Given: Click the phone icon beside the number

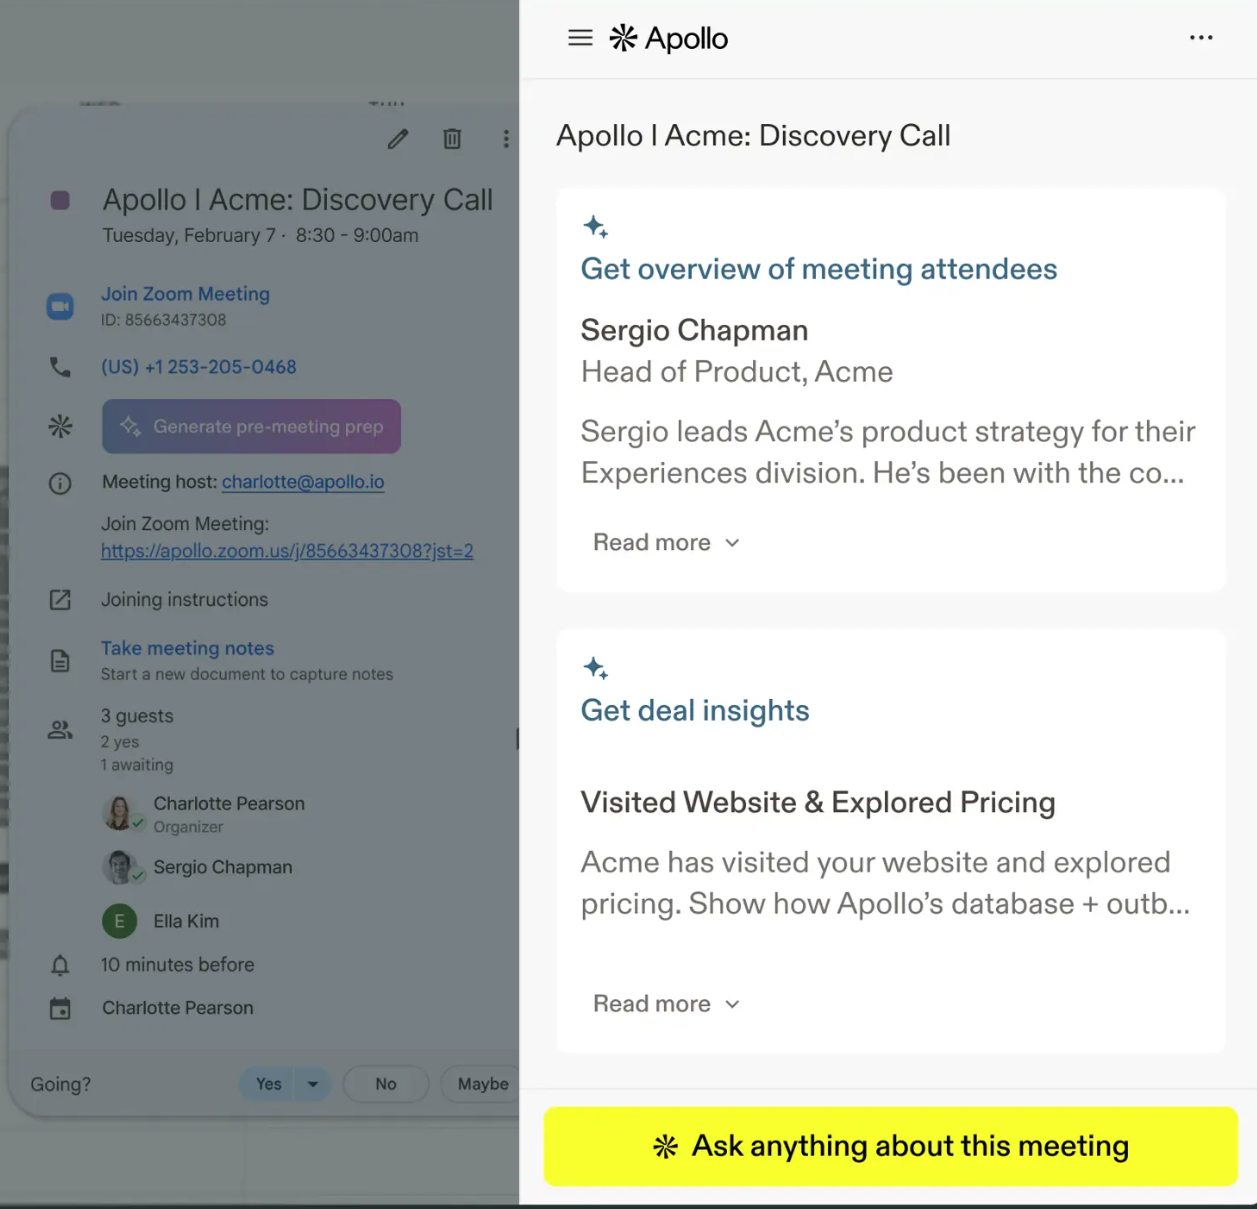Looking at the screenshot, I should point(60,367).
